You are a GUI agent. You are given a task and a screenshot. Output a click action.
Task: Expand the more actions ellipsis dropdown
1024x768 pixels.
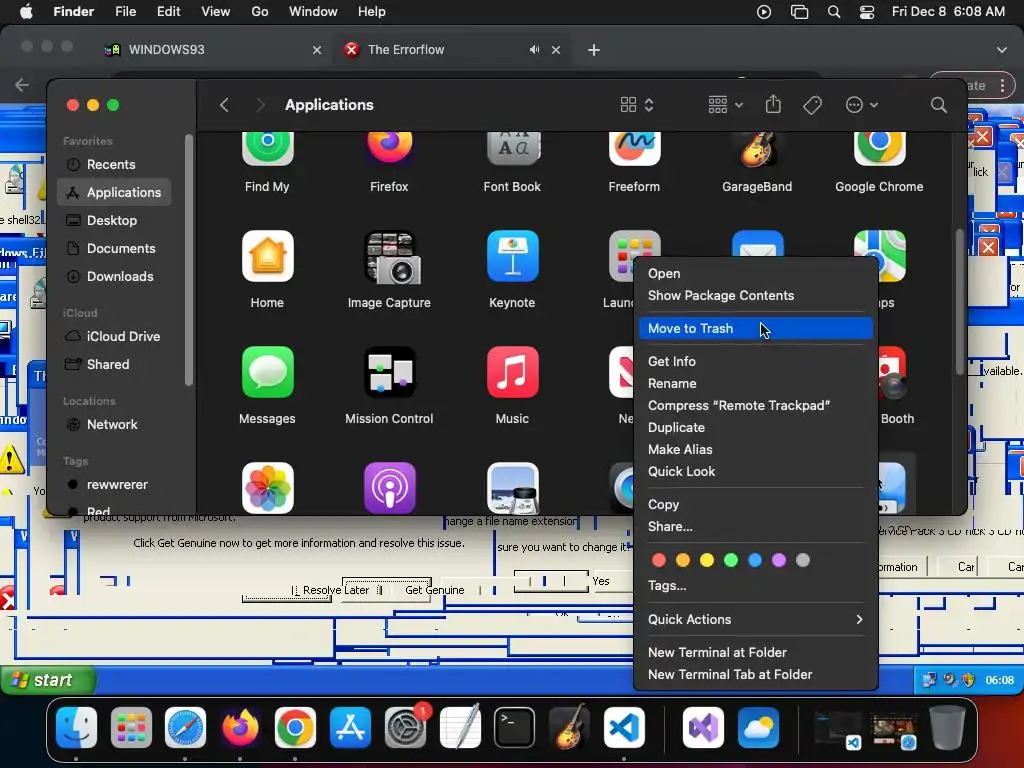pyautogui.click(x=861, y=104)
